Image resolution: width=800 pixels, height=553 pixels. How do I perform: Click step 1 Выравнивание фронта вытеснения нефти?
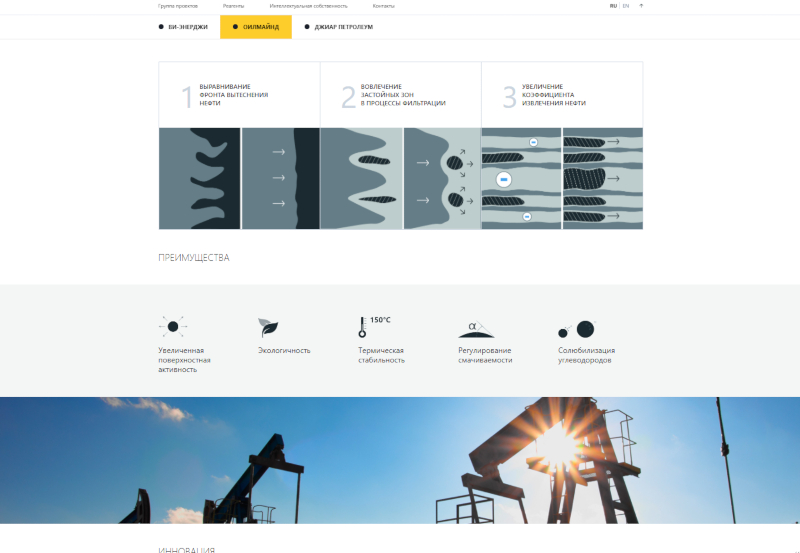(233, 95)
